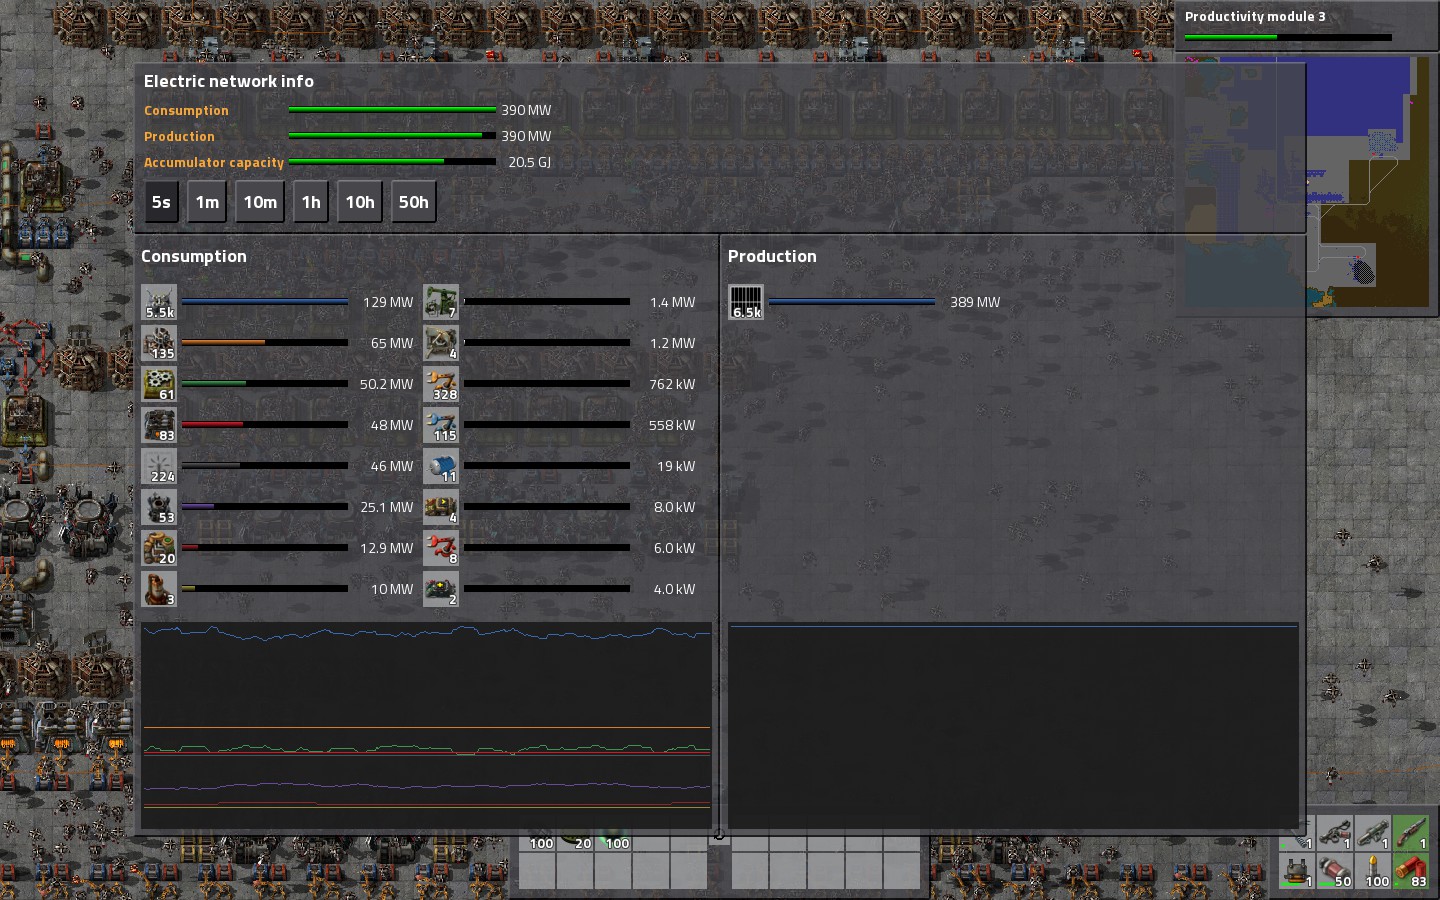The width and height of the screenshot is (1440, 900).
Task: Click the 20.5 GJ accumulator value
Action: coord(529,162)
